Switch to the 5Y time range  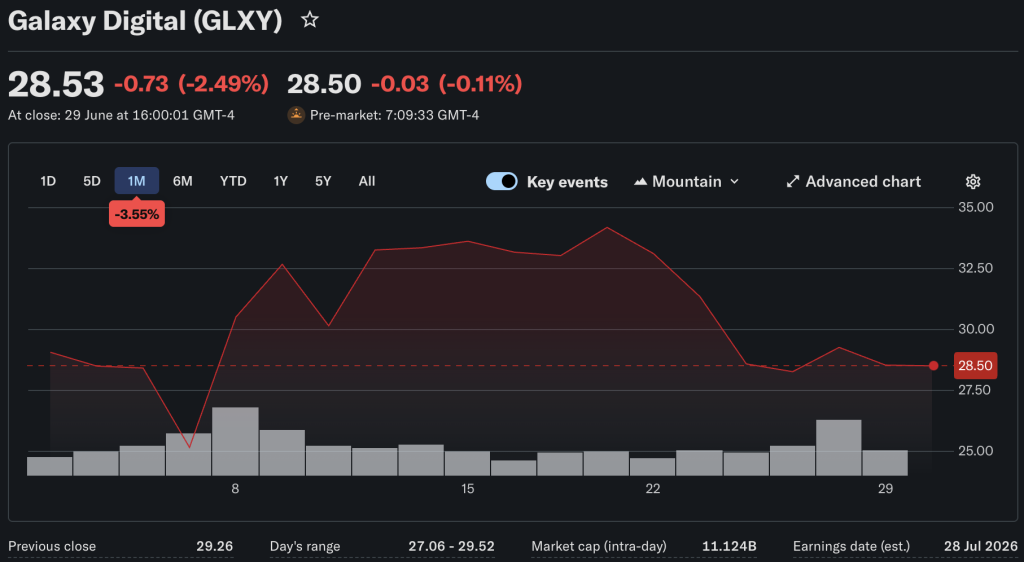pos(323,181)
